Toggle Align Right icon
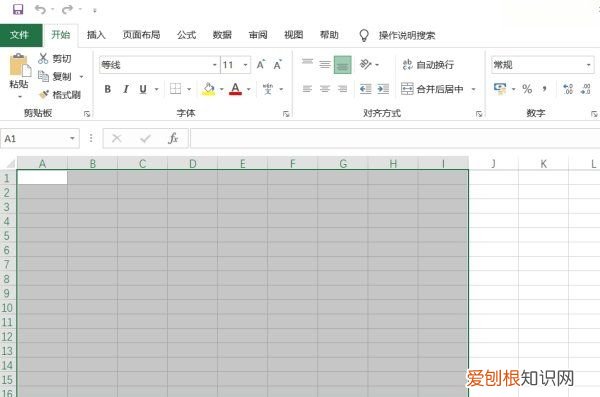 (x=342, y=89)
